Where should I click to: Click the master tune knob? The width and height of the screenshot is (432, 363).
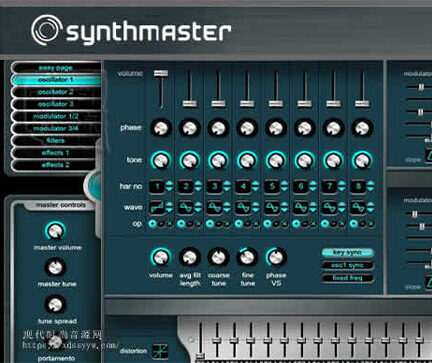[55, 267]
